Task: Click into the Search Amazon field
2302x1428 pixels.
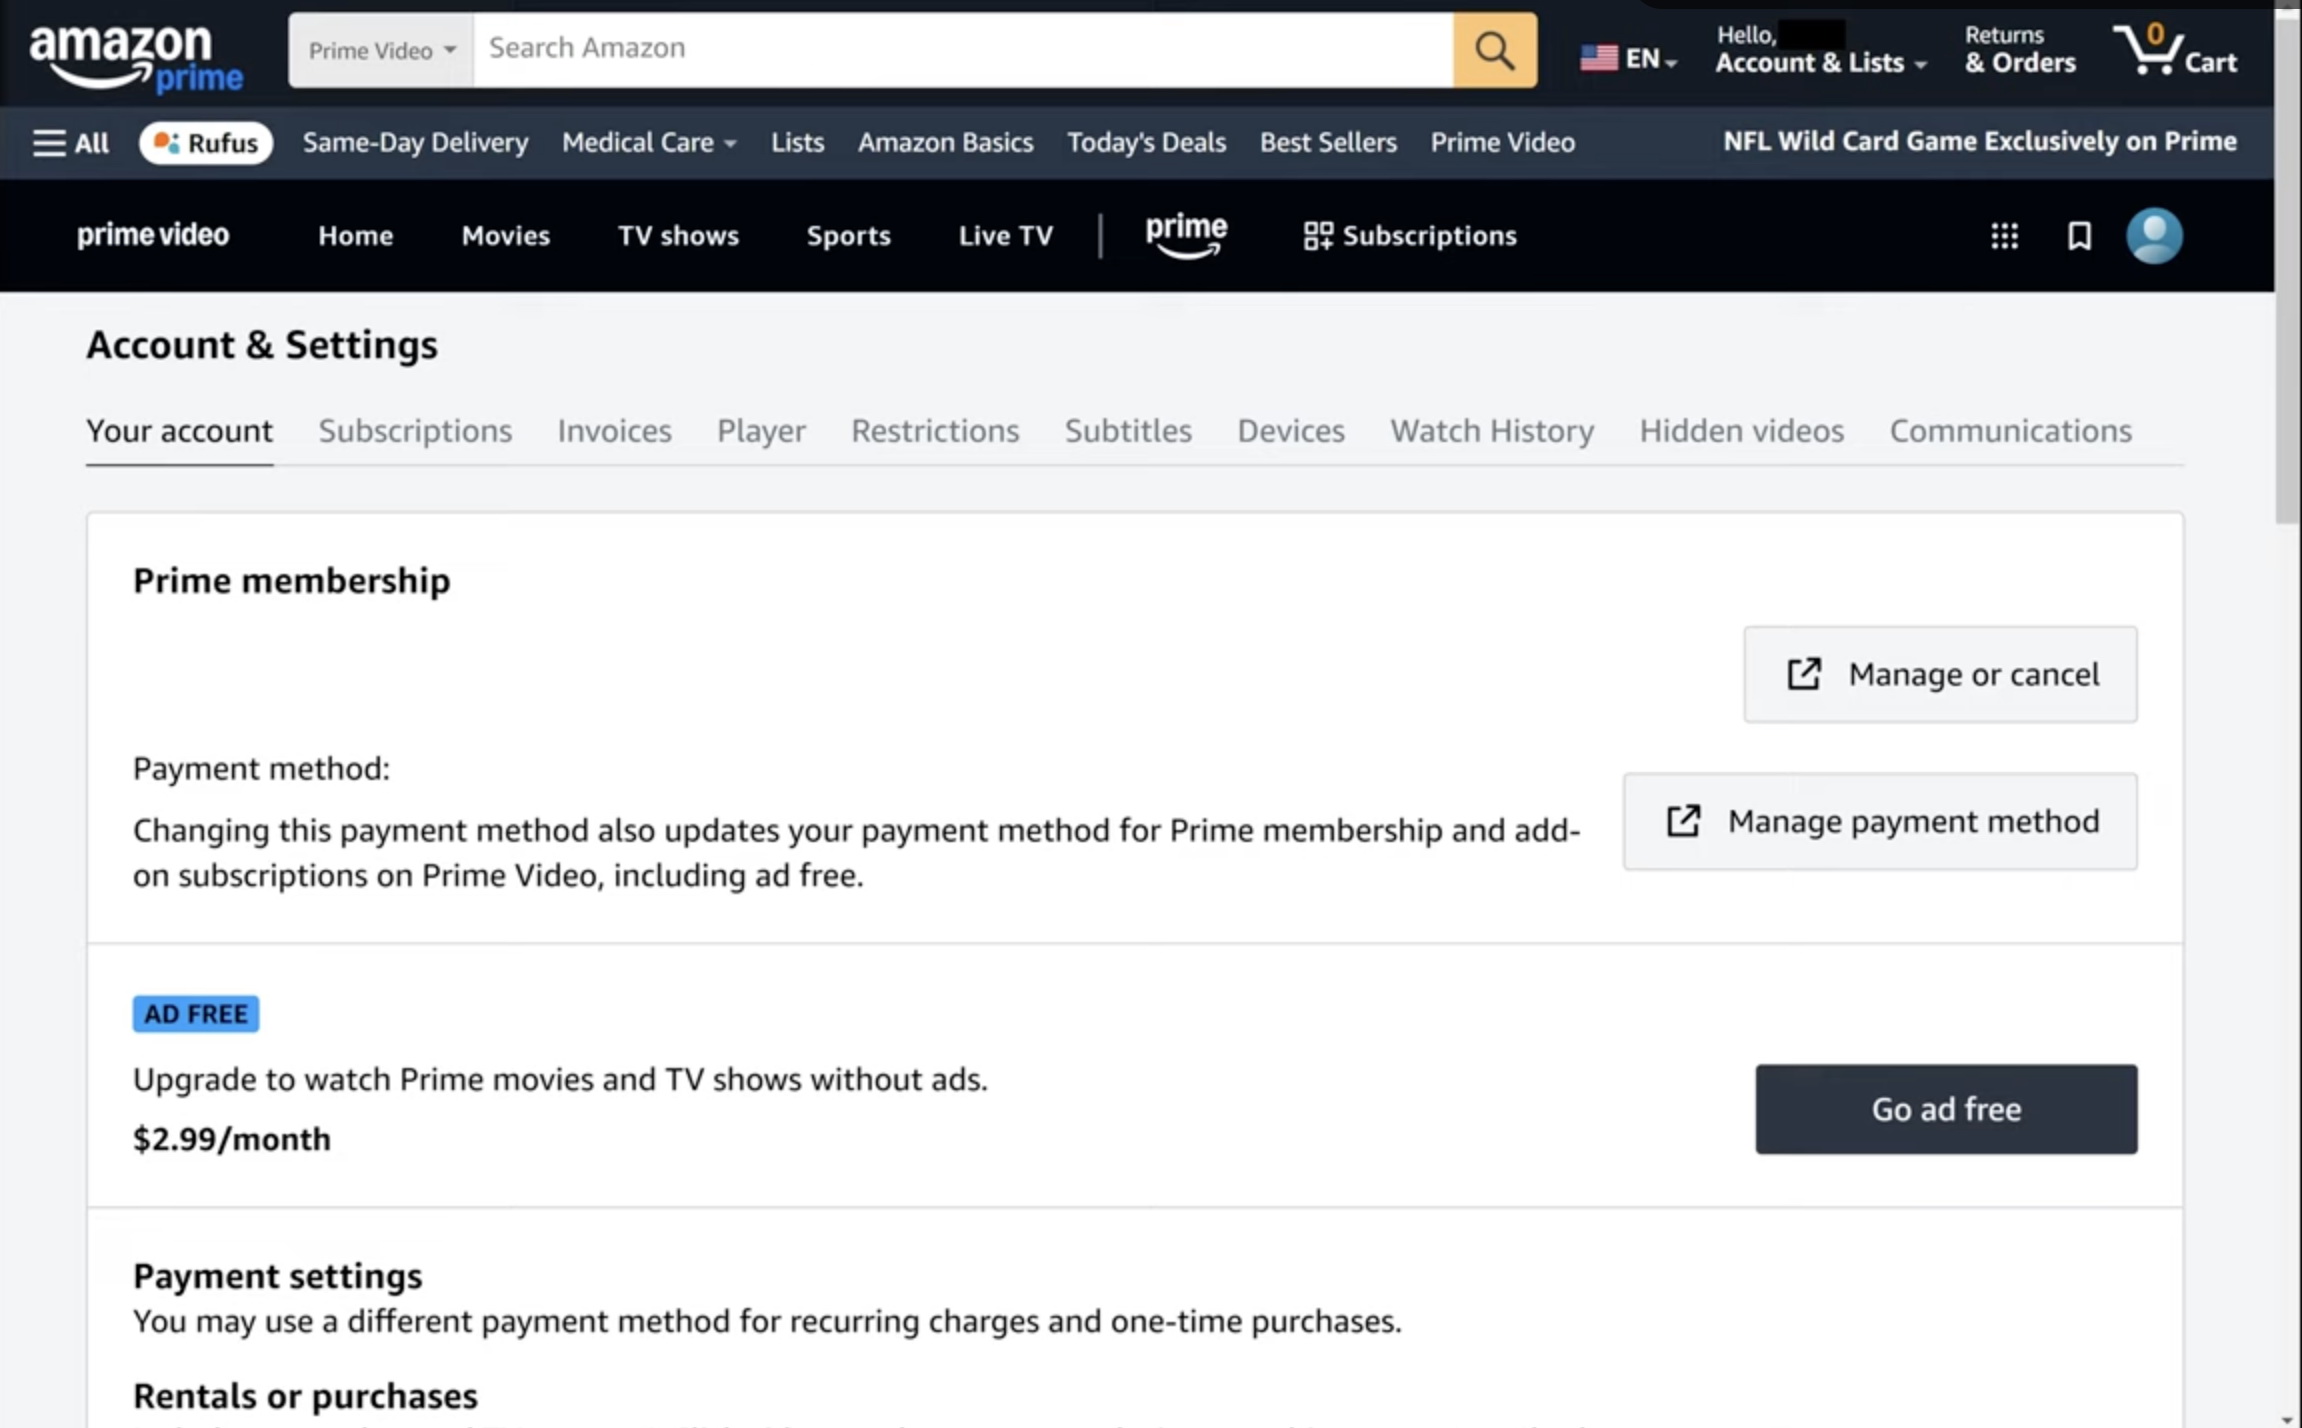Action: click(x=960, y=48)
